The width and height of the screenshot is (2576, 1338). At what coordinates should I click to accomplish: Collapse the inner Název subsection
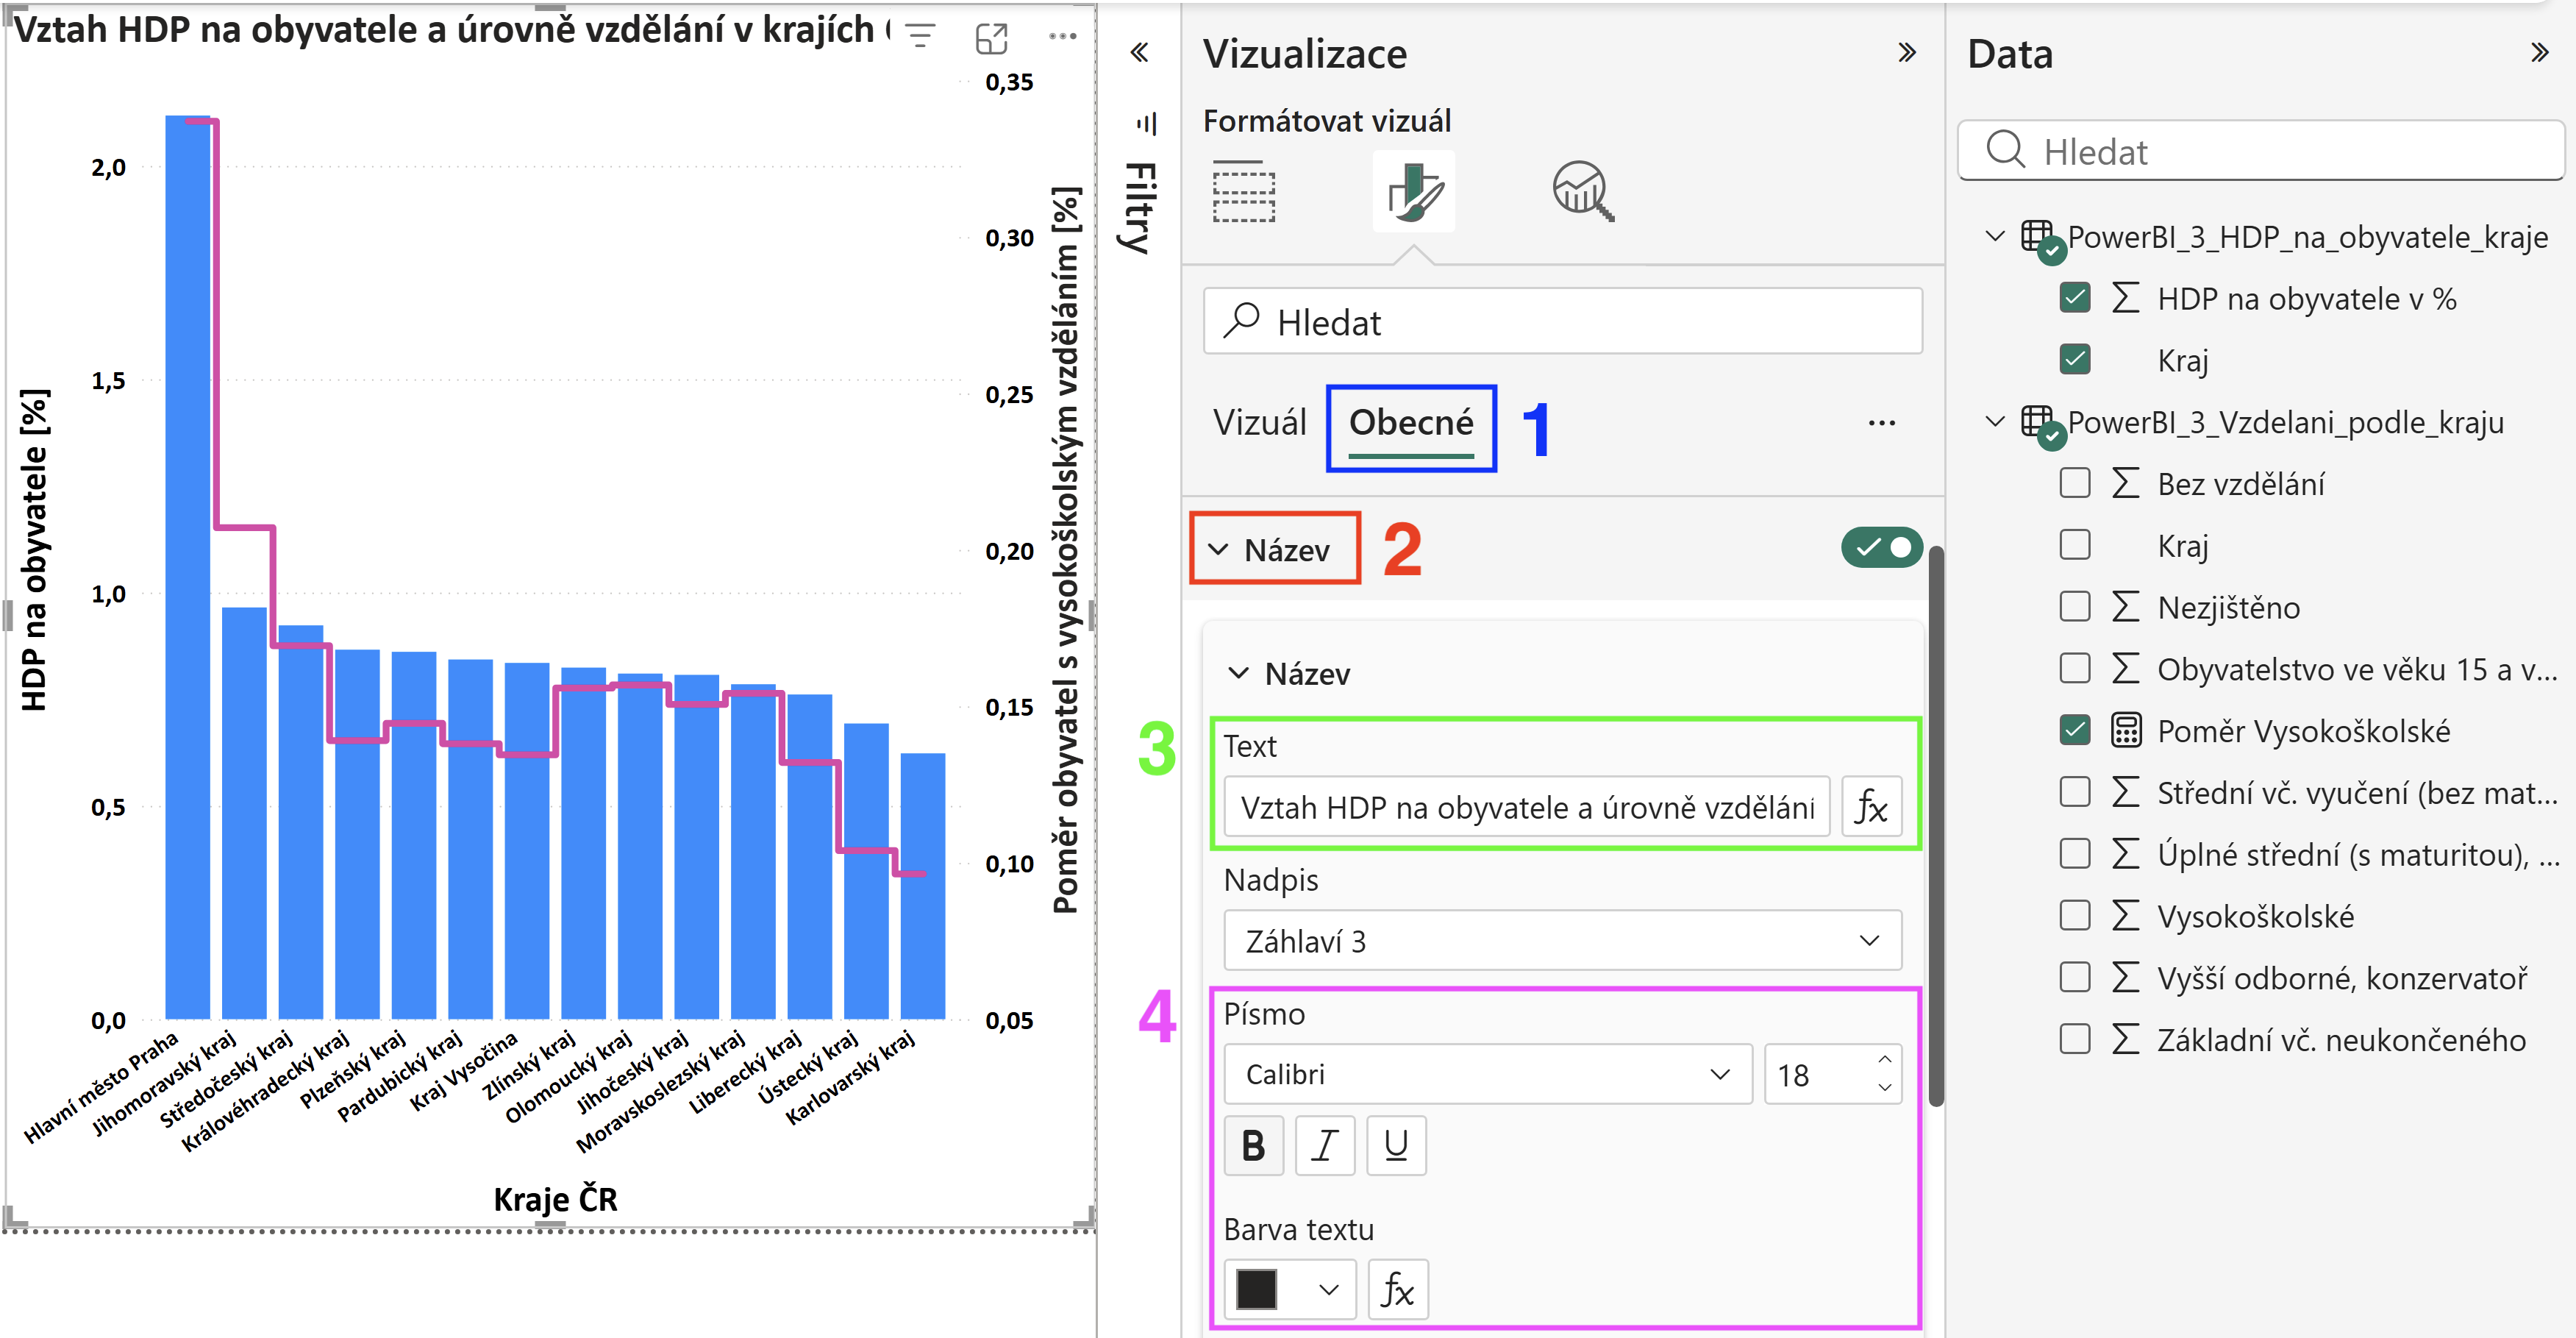pos(1238,673)
